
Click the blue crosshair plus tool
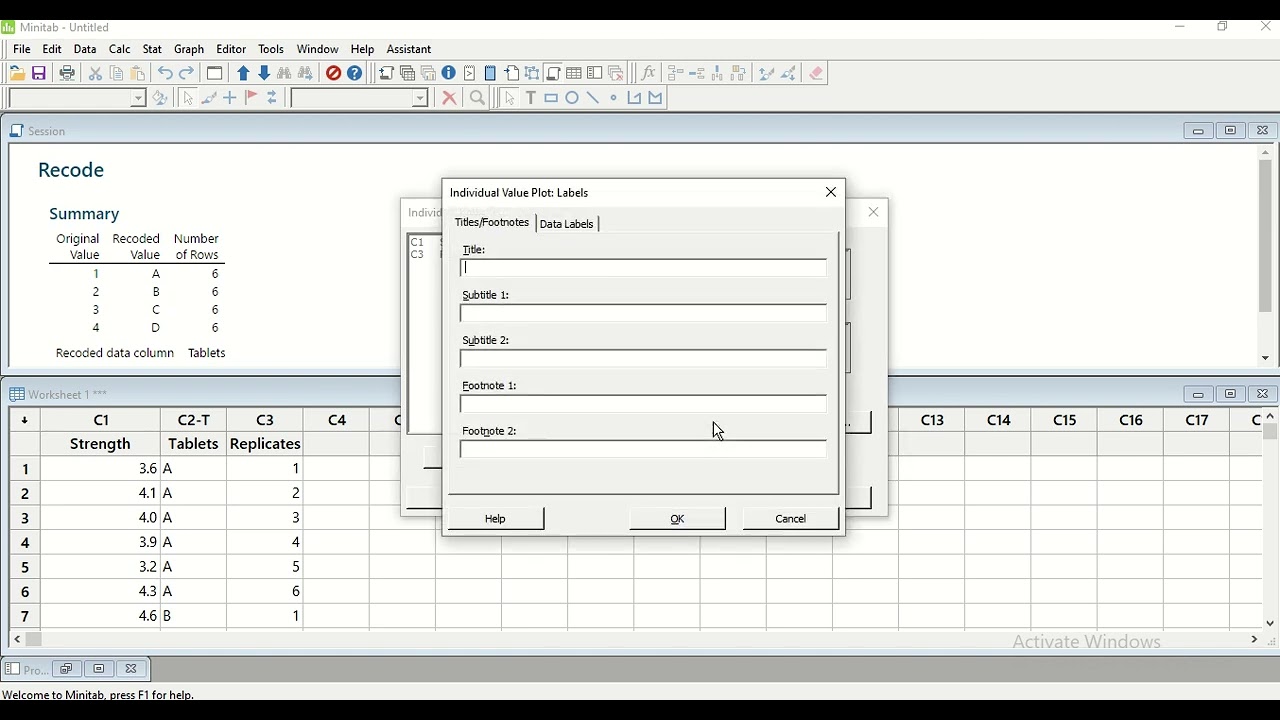(230, 98)
